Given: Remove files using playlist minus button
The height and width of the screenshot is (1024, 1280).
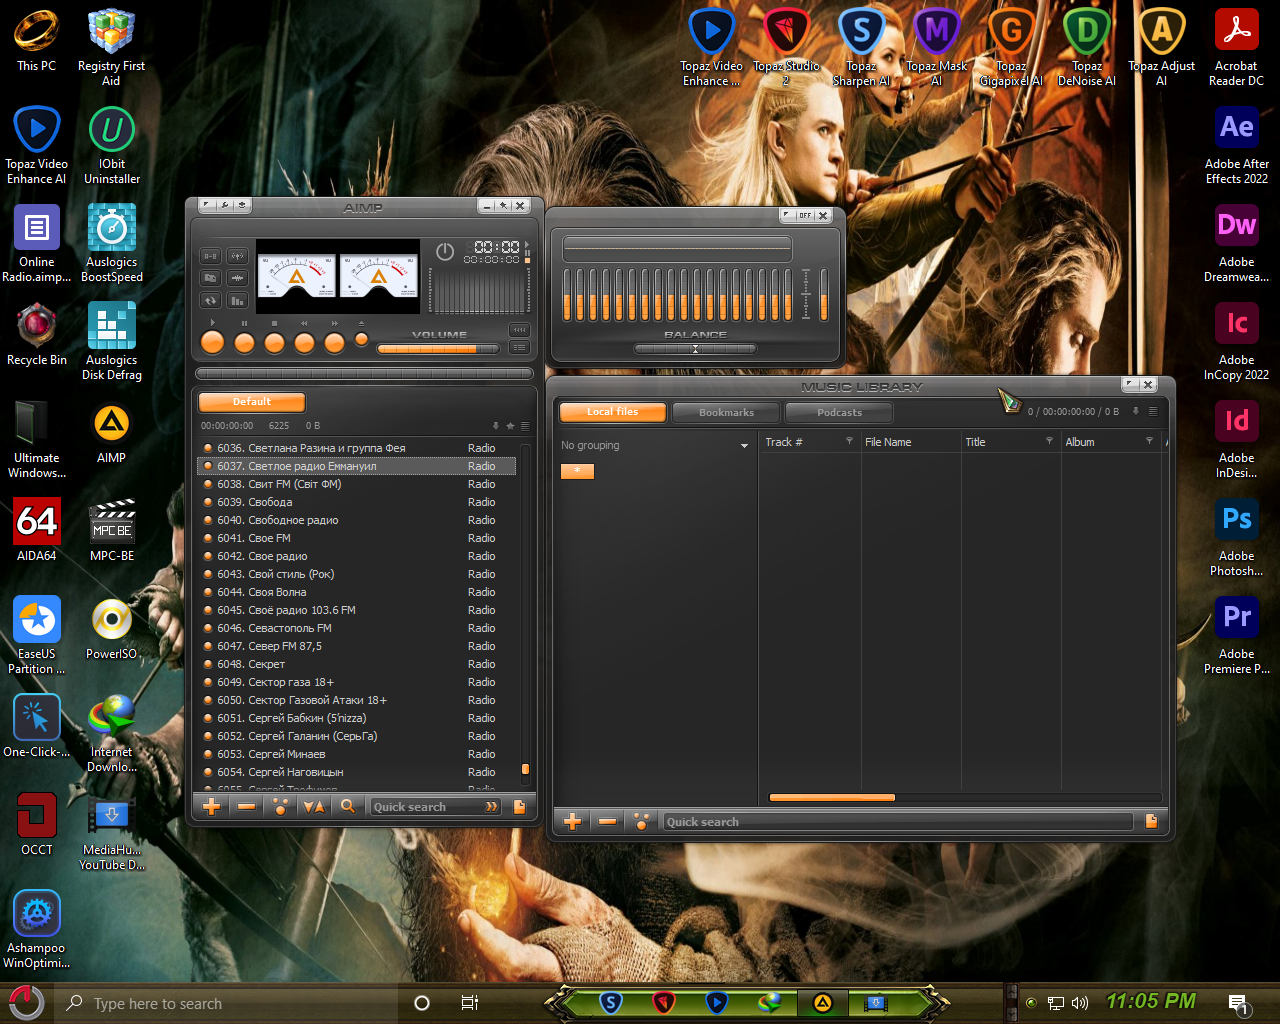Looking at the screenshot, I should tap(246, 807).
